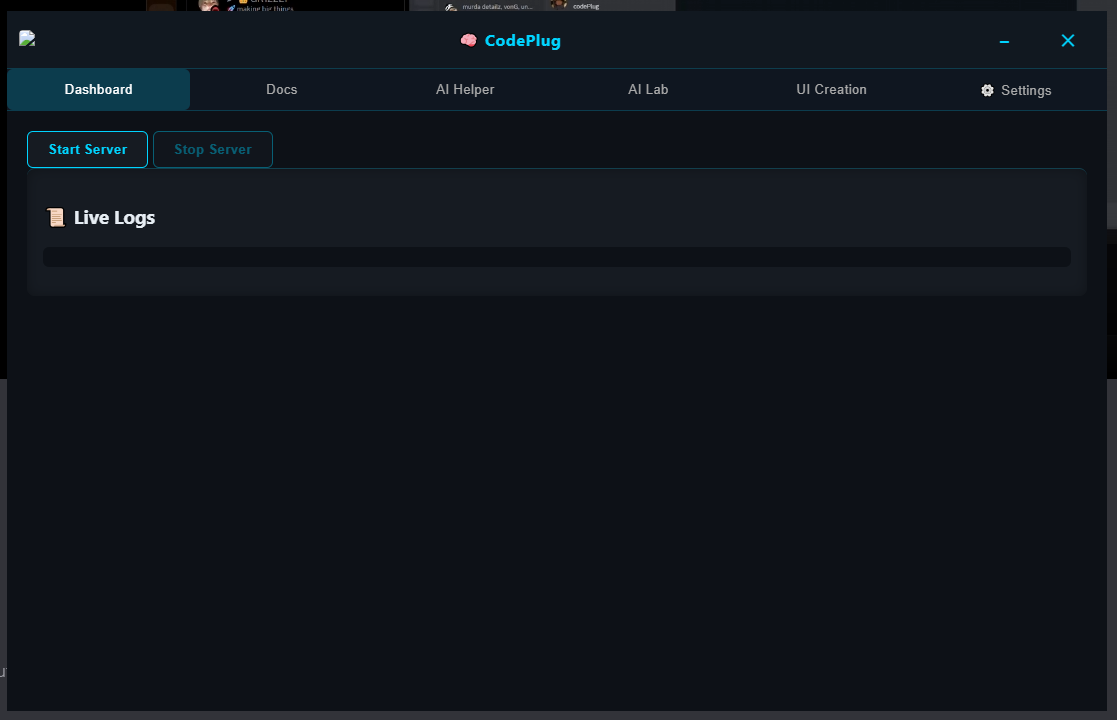Click the brain emoji in the title bar

(x=467, y=40)
